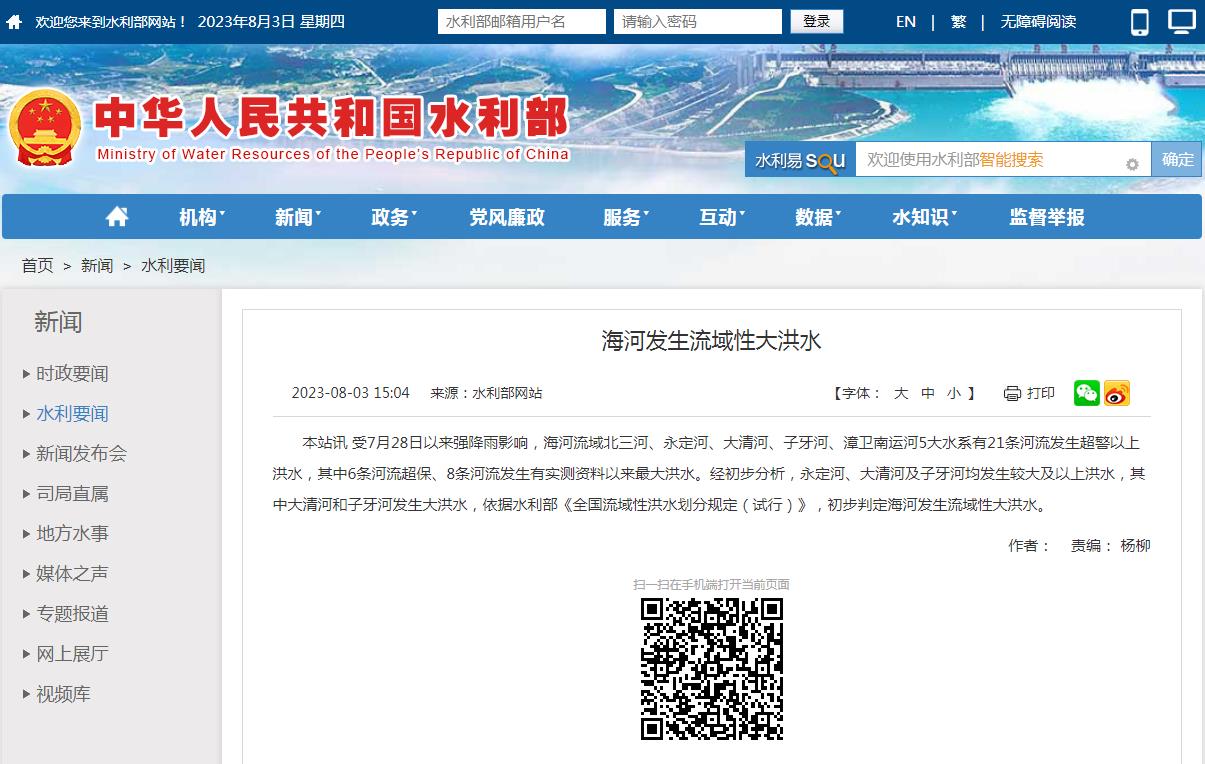Set font size to medium (中)
The image size is (1205, 764).
927,394
